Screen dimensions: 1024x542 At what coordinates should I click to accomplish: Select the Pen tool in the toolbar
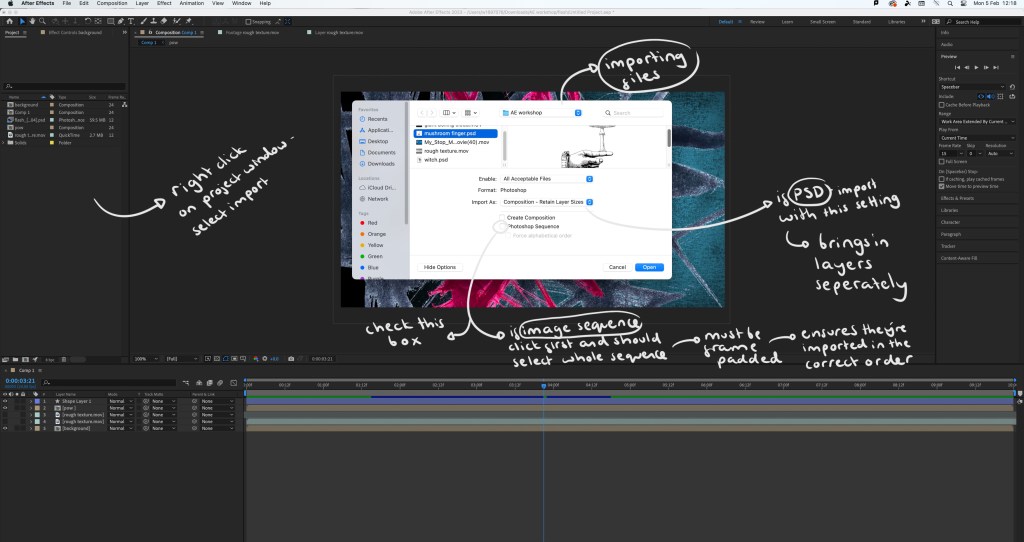pyautogui.click(x=120, y=20)
